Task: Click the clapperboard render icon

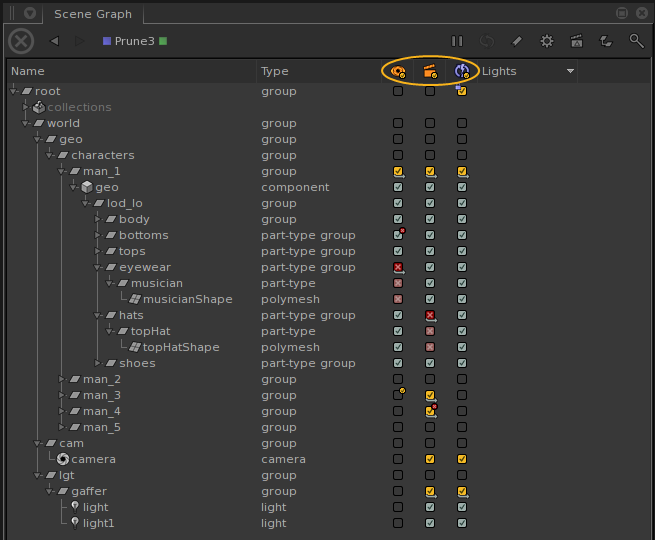Action: [x=576, y=41]
